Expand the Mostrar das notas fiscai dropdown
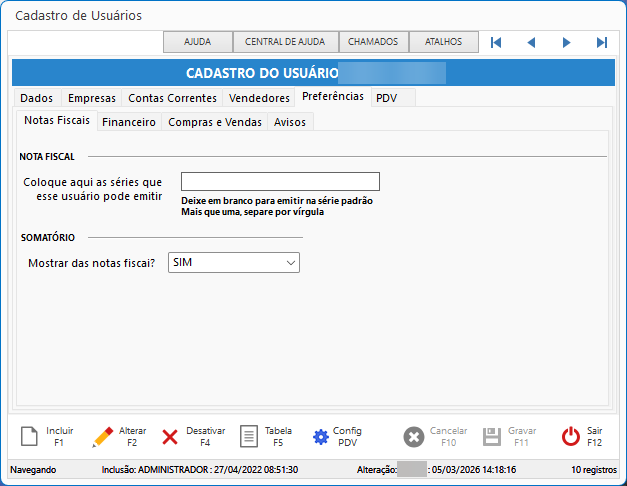 [234, 262]
